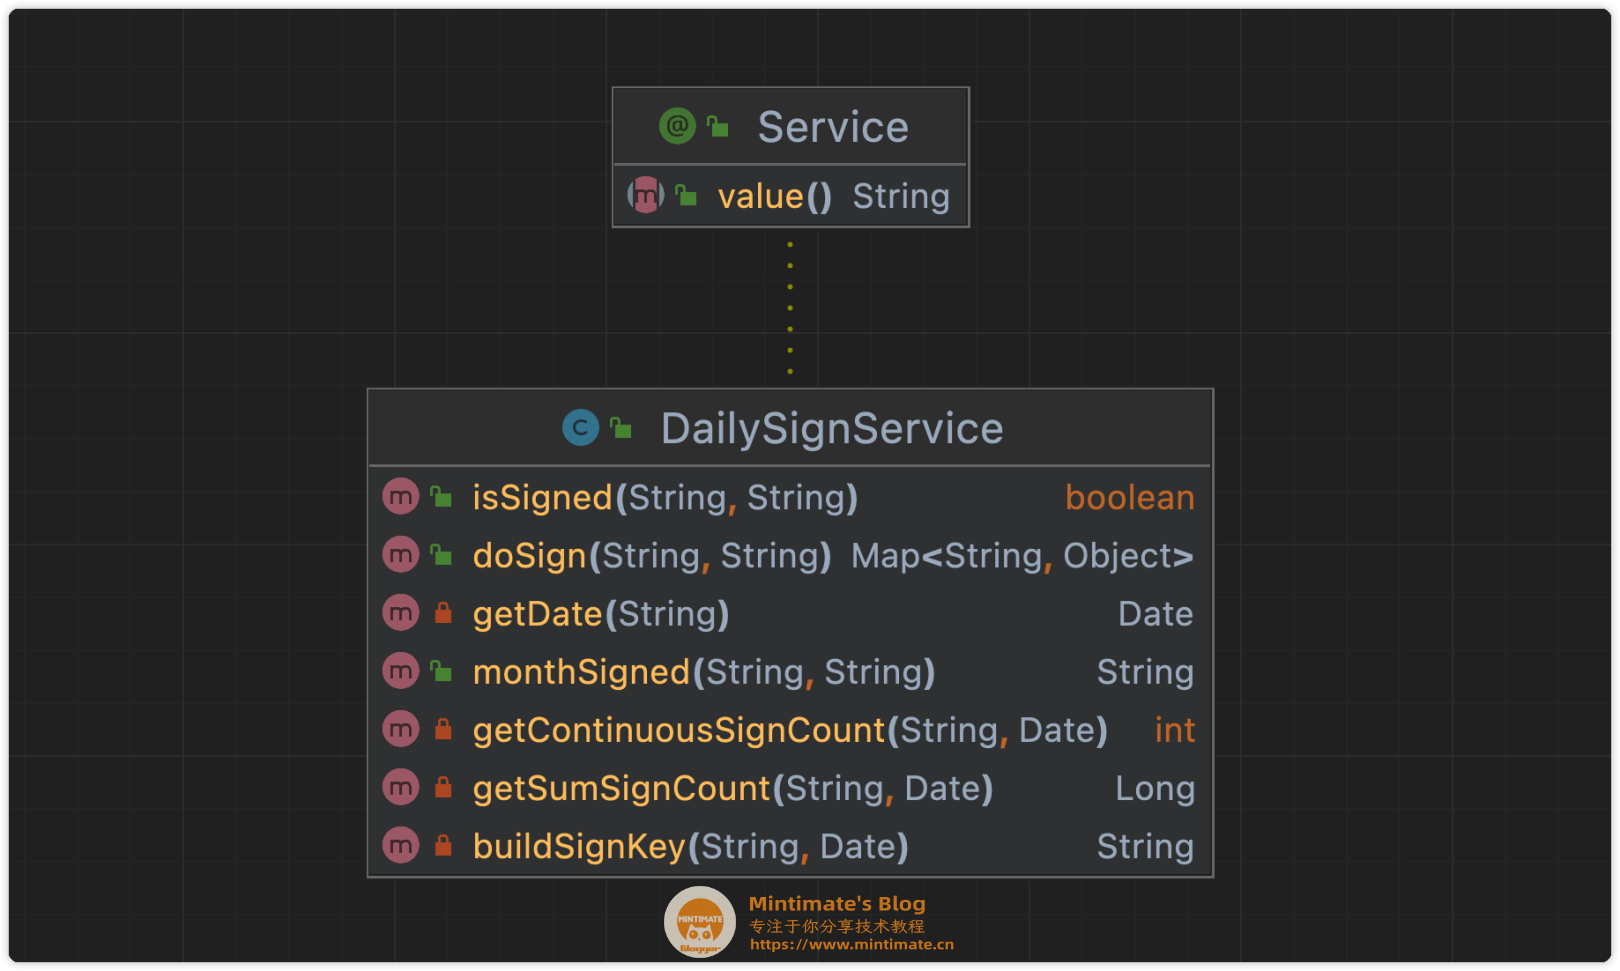Screen dimensions: 1620x971
Task: Select the DailySignService class title
Action: pos(832,429)
